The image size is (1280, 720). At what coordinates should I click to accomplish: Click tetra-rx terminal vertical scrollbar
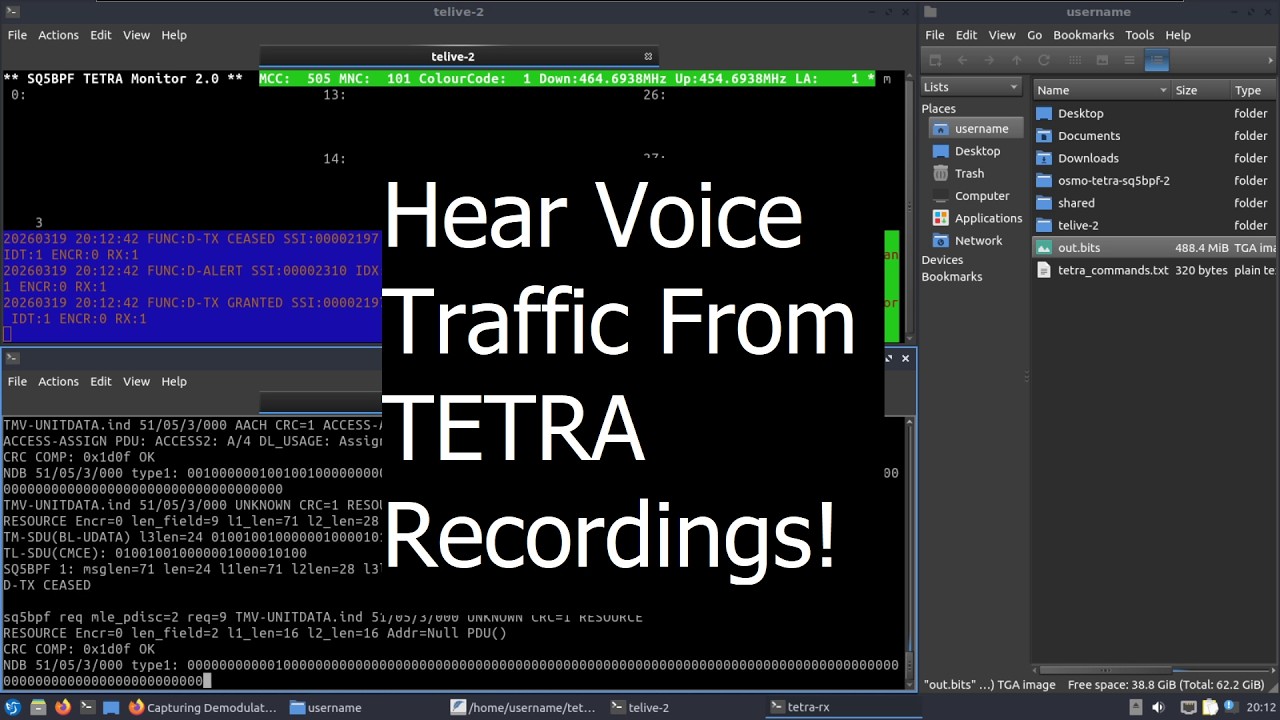pos(909,552)
